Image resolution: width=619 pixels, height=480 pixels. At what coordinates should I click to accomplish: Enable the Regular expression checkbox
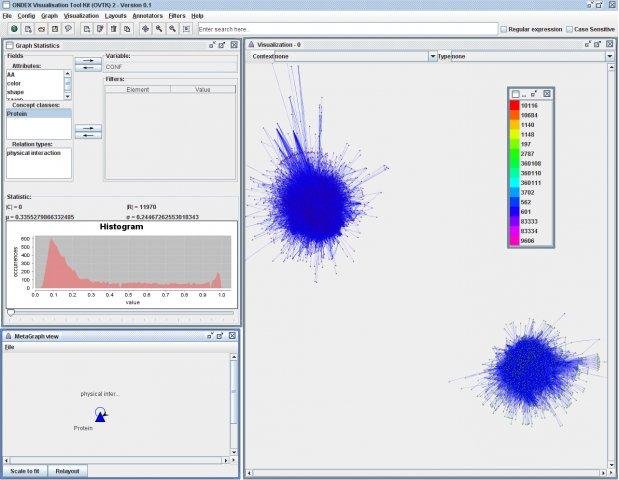click(503, 29)
